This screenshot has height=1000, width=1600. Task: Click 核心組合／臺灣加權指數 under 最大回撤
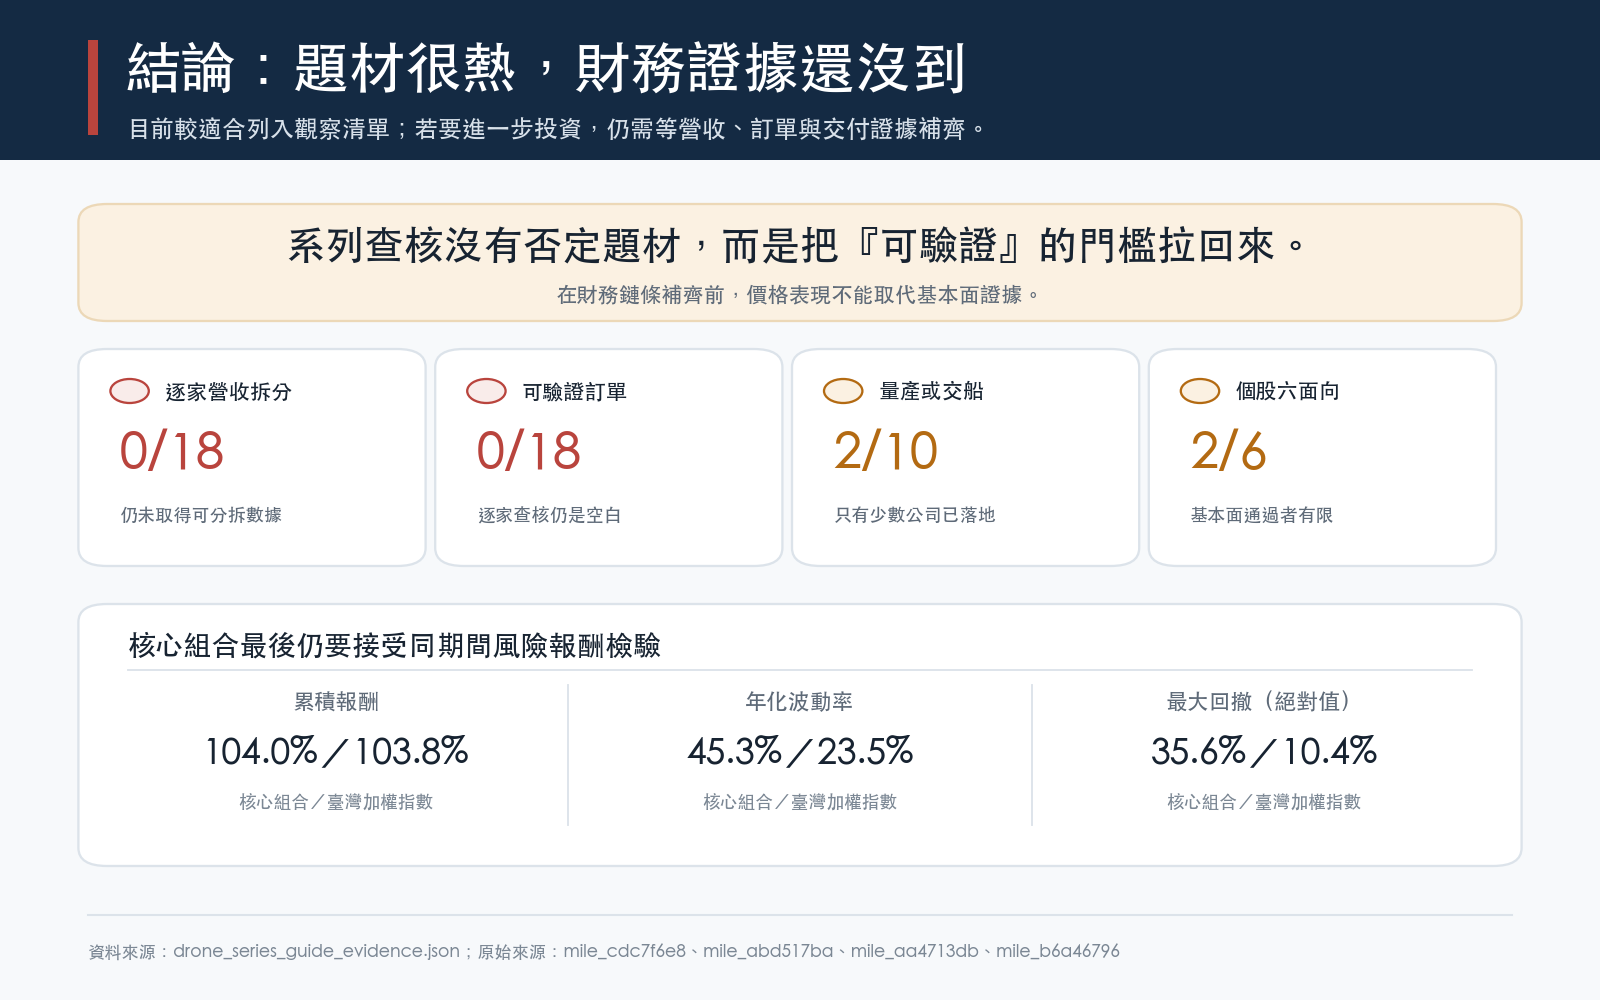pyautogui.click(x=1264, y=802)
